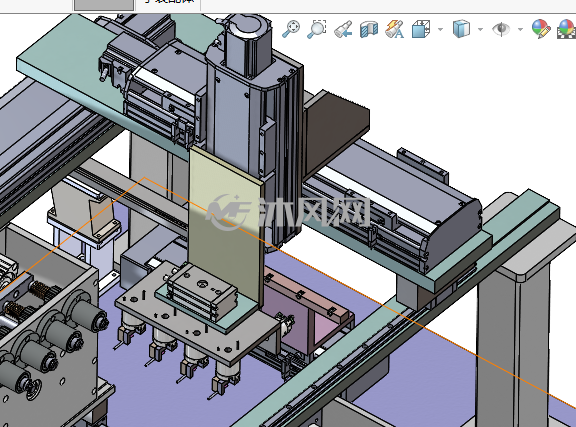Toggle the Section View tool
The height and width of the screenshot is (427, 576).
[x=369, y=29]
